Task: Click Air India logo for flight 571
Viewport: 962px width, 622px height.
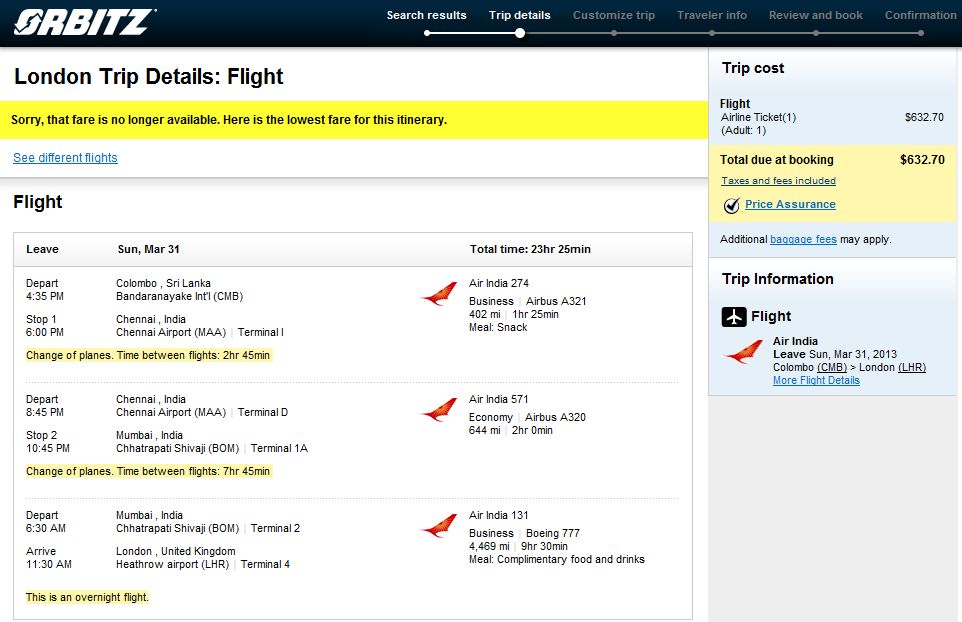Action: [439, 410]
